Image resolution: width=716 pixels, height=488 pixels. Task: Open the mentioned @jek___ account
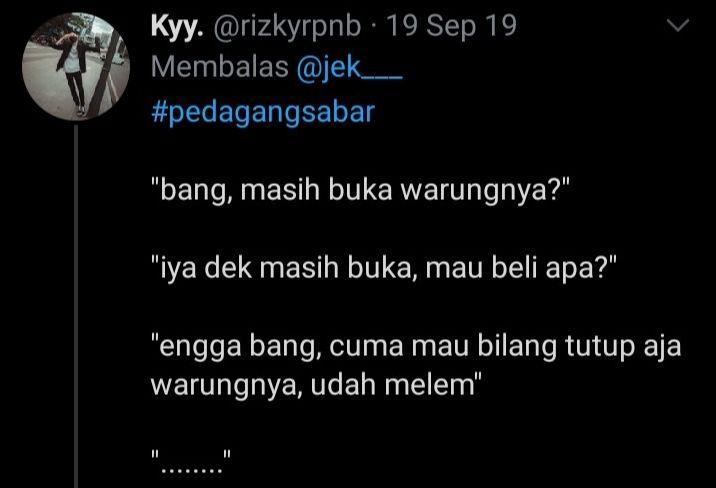tap(349, 68)
